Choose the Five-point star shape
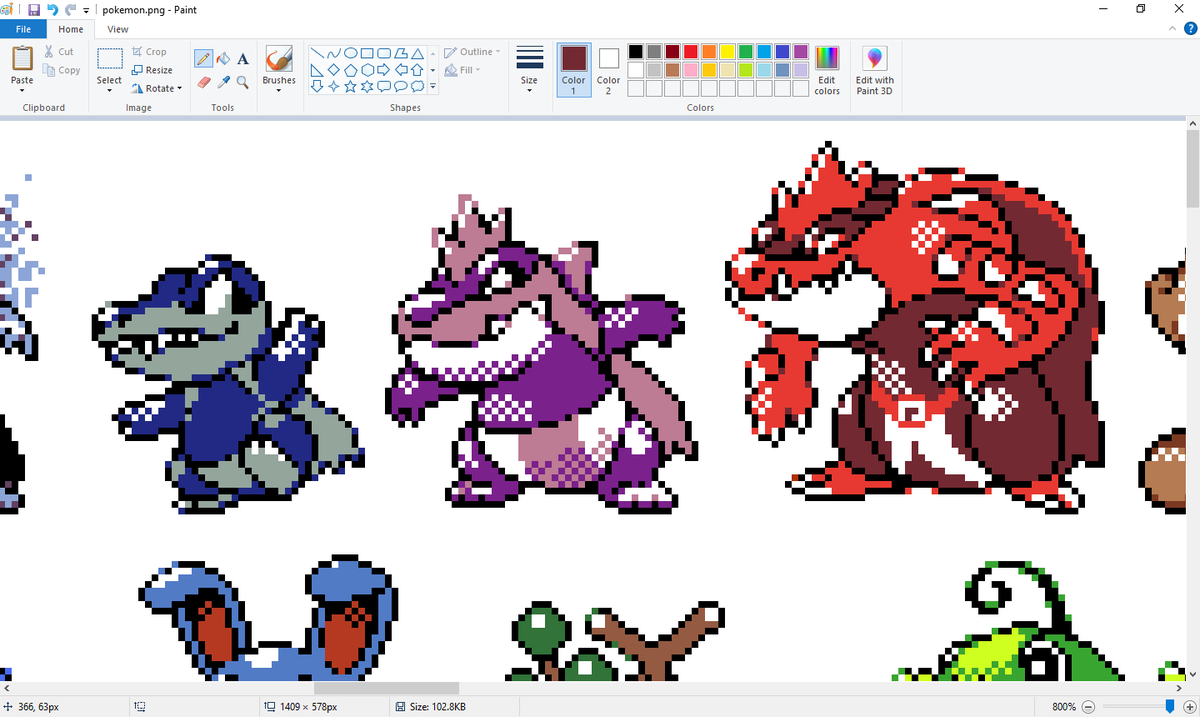This screenshot has height=717, width=1200. pyautogui.click(x=350, y=87)
